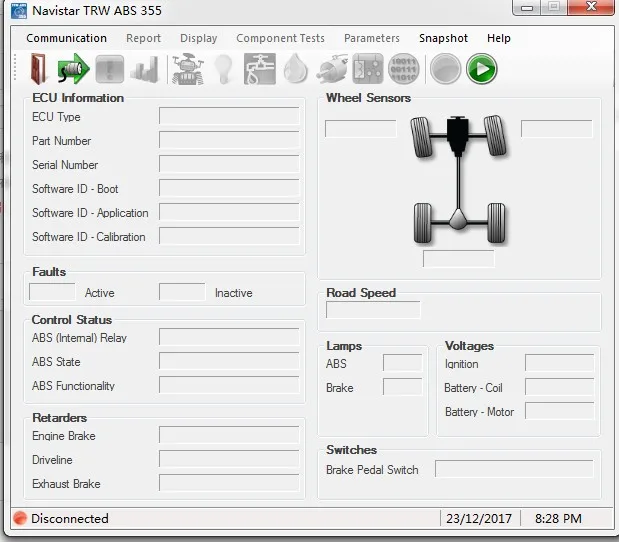619x542 pixels.
Task: Click the ECU Information group heading
Action: tap(78, 98)
